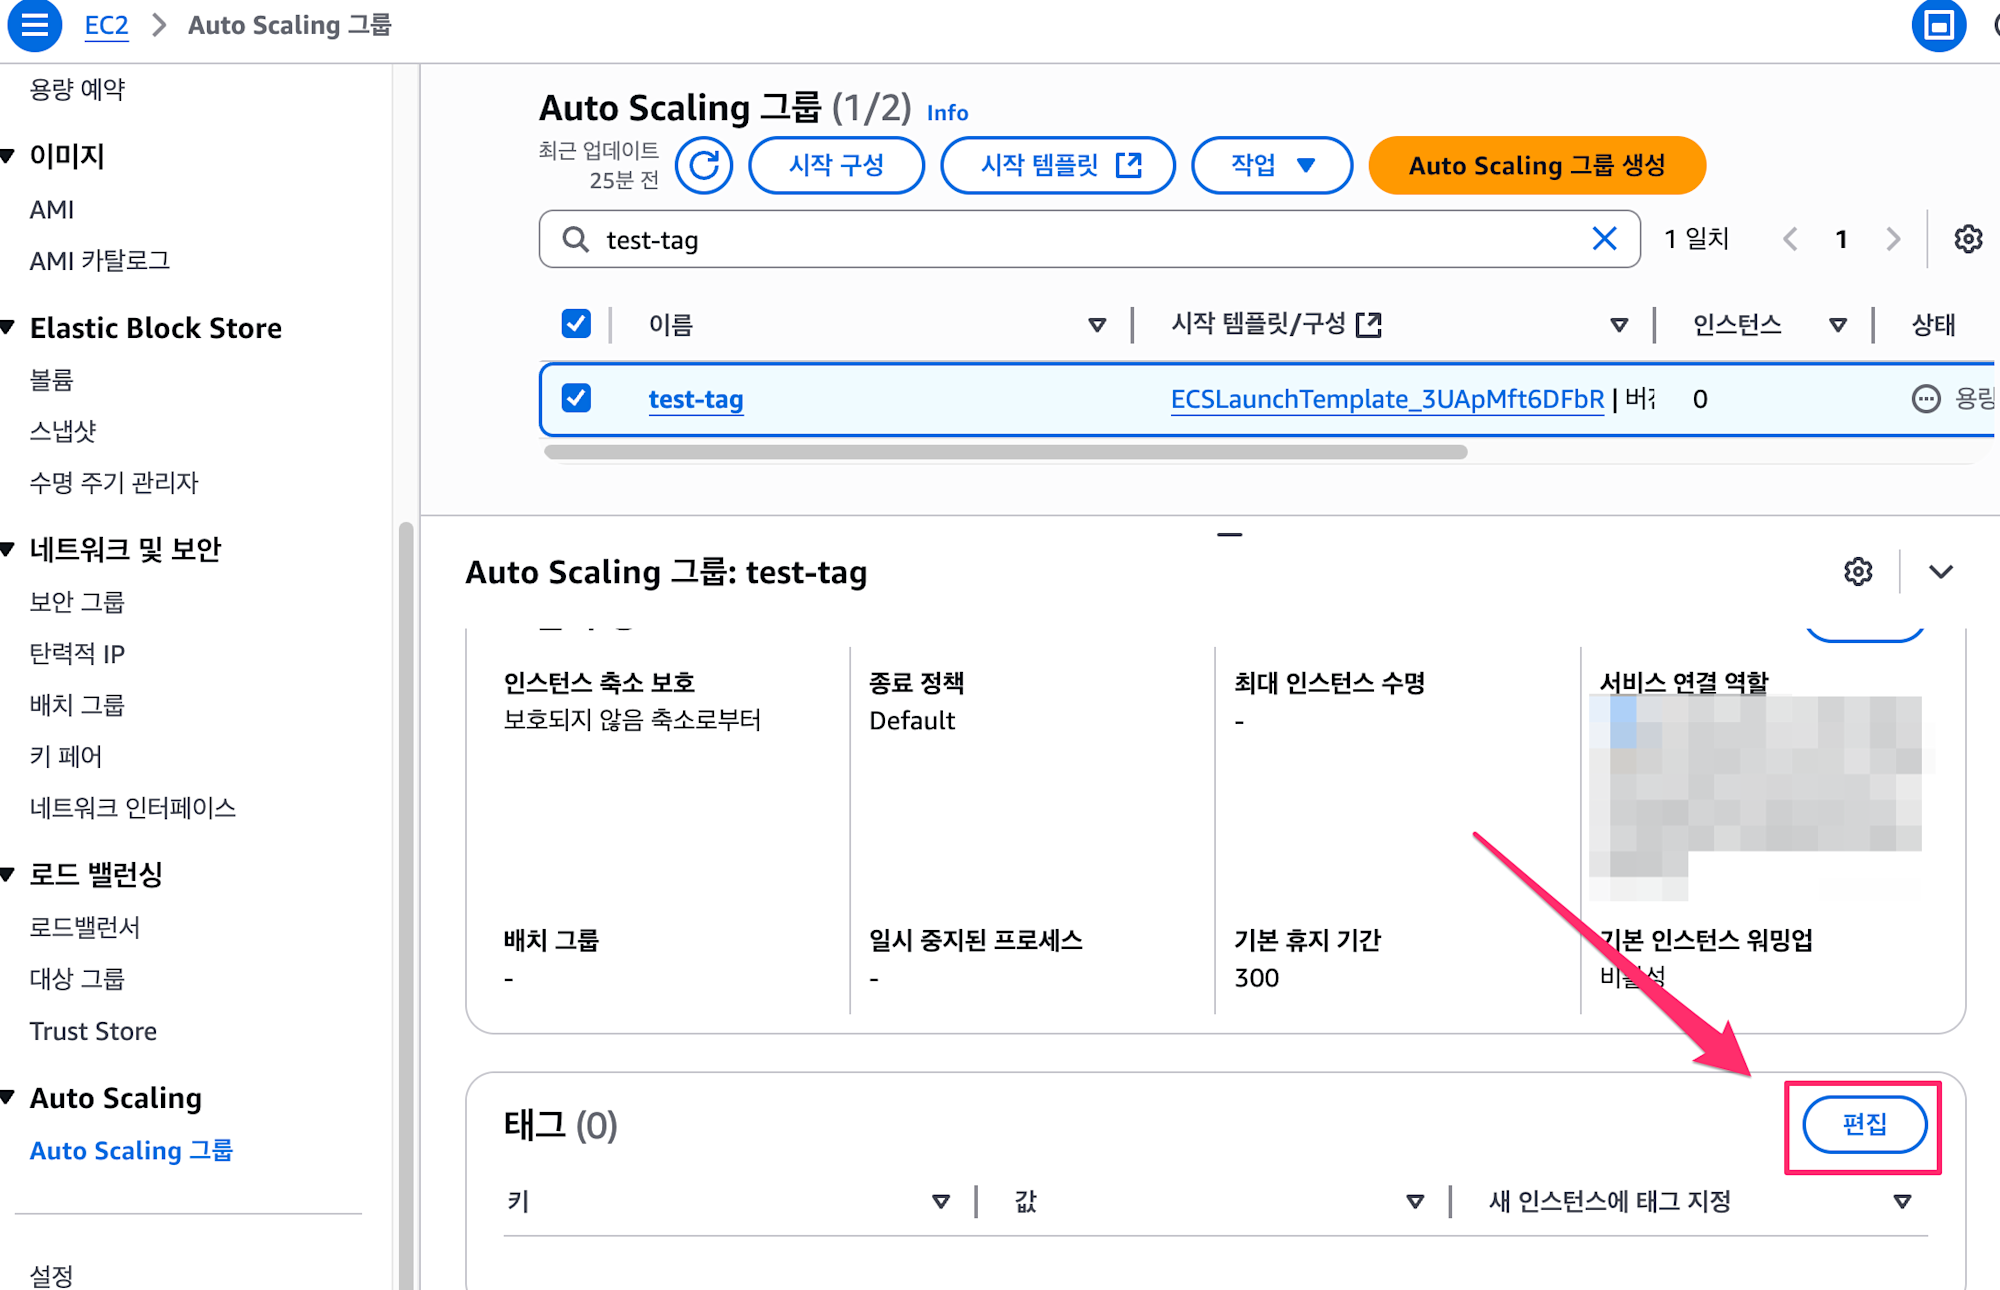The width and height of the screenshot is (2000, 1290).
Task: Click the table horizontal scrollbar
Action: click(x=1005, y=452)
